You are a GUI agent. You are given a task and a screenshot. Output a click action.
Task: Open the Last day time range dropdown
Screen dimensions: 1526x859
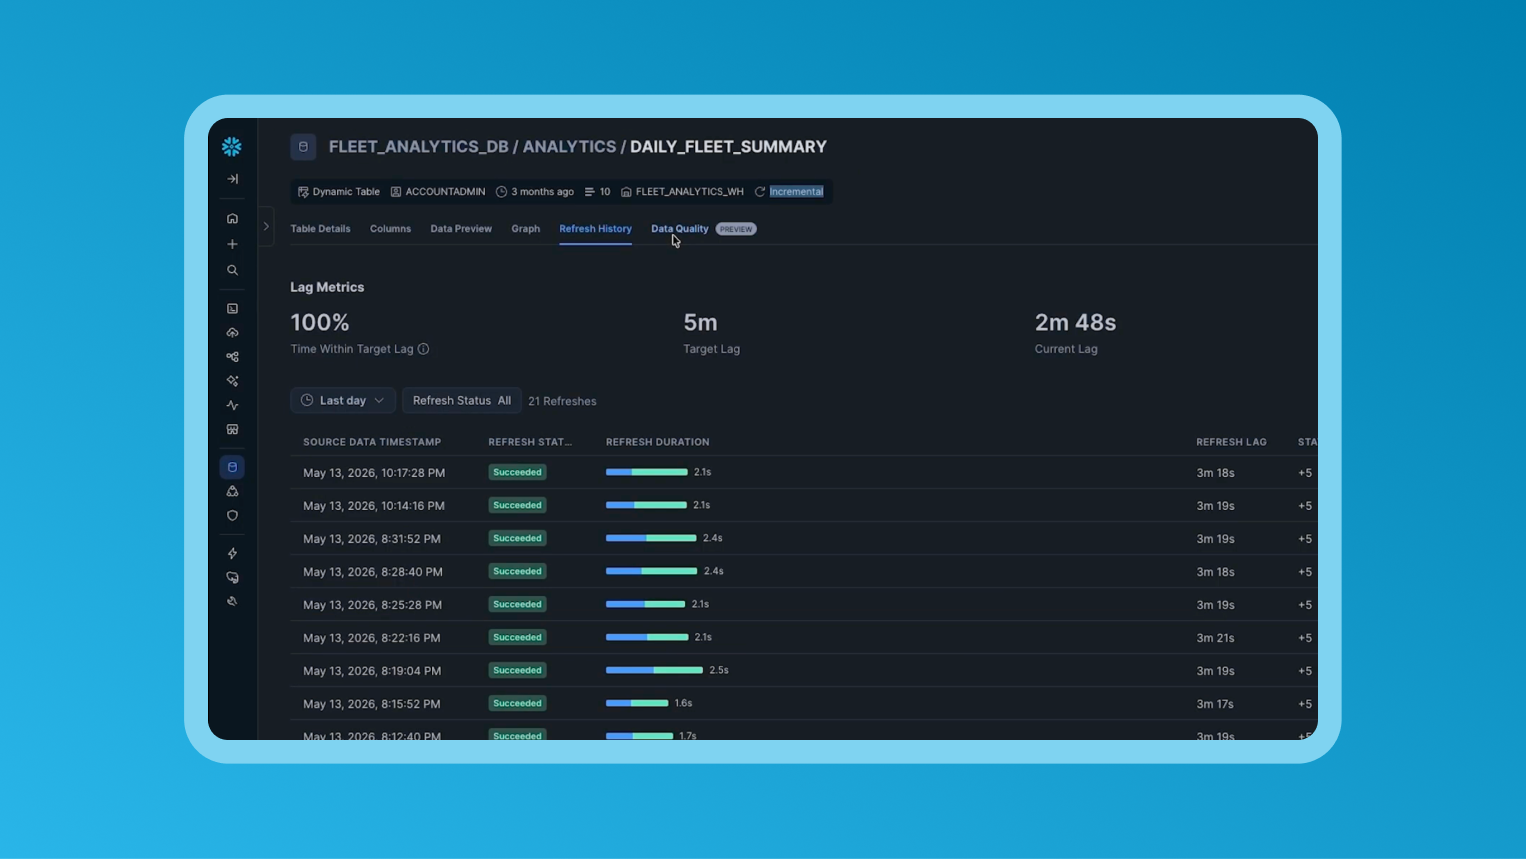click(343, 401)
